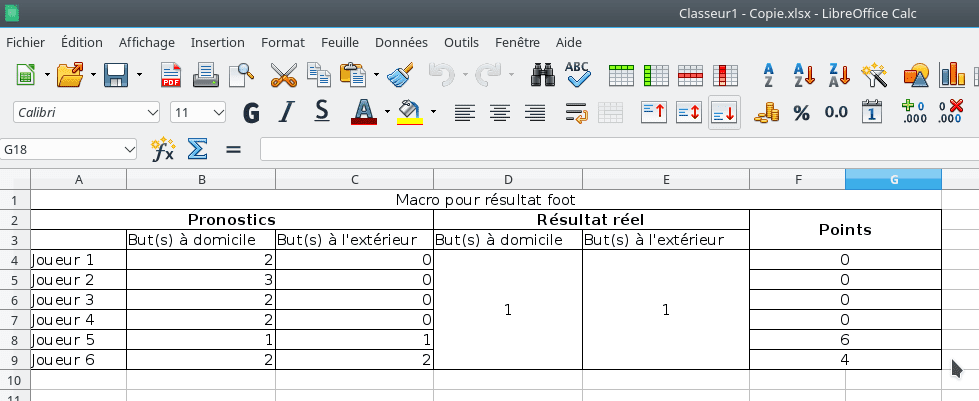Open the Feuille menu

pos(340,42)
